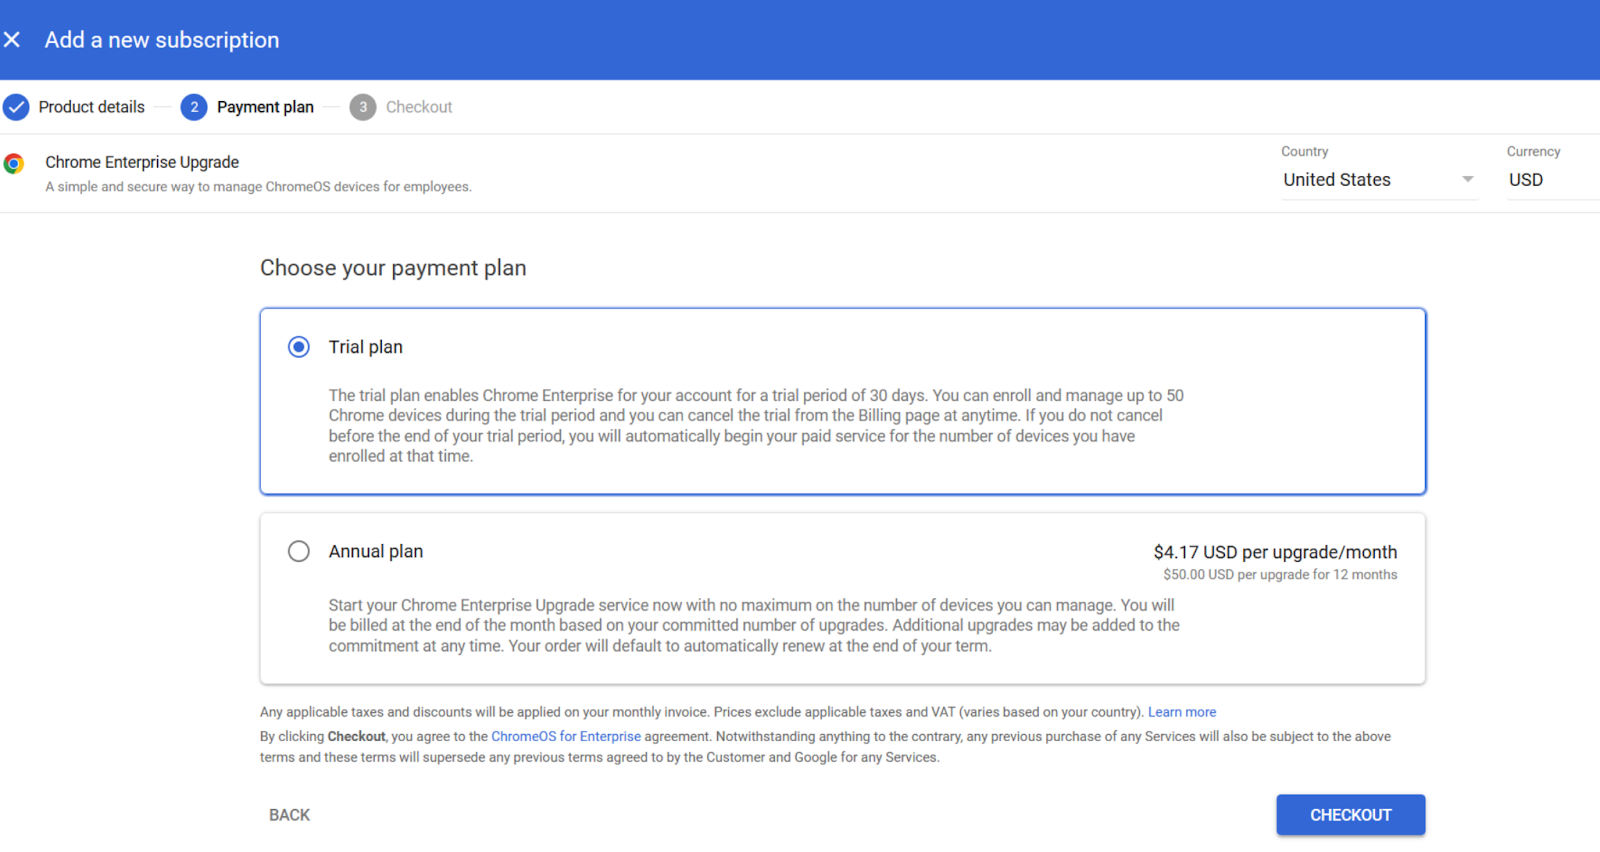Jump to the Checkout step label
This screenshot has height=852, width=1600.
(419, 107)
